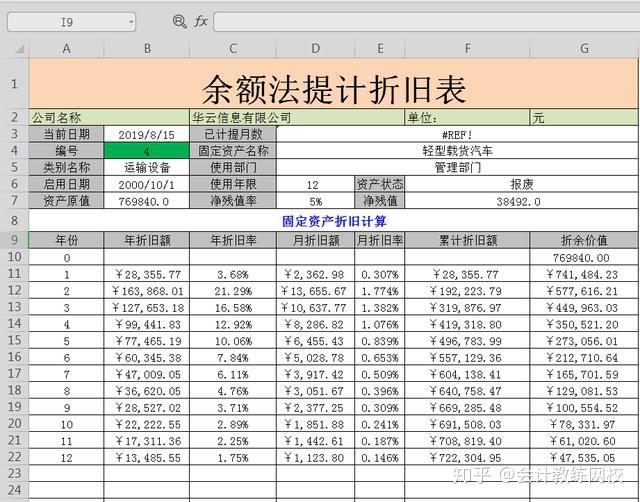Click the 年折旧额 heading cell
This screenshot has width=640, height=502.
click(147, 240)
